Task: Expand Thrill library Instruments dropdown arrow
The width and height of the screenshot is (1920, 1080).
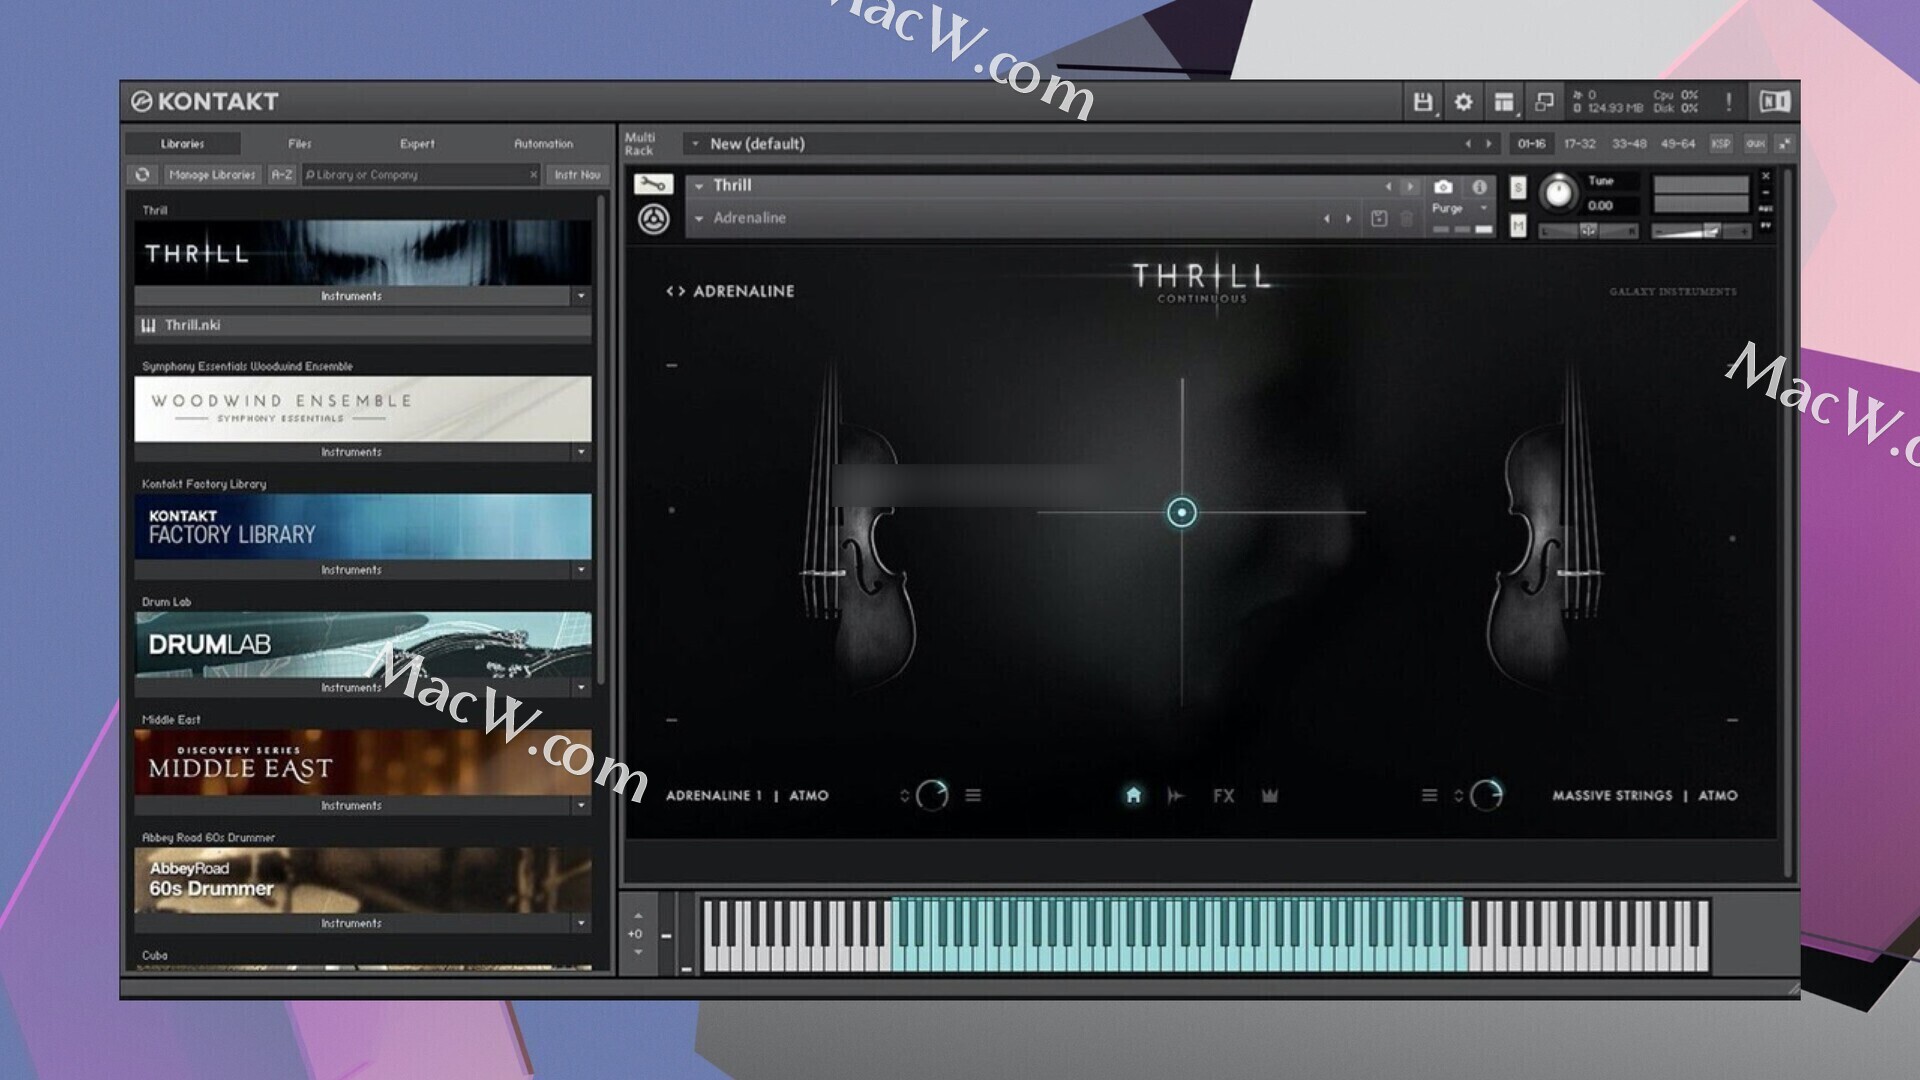Action: coord(581,296)
